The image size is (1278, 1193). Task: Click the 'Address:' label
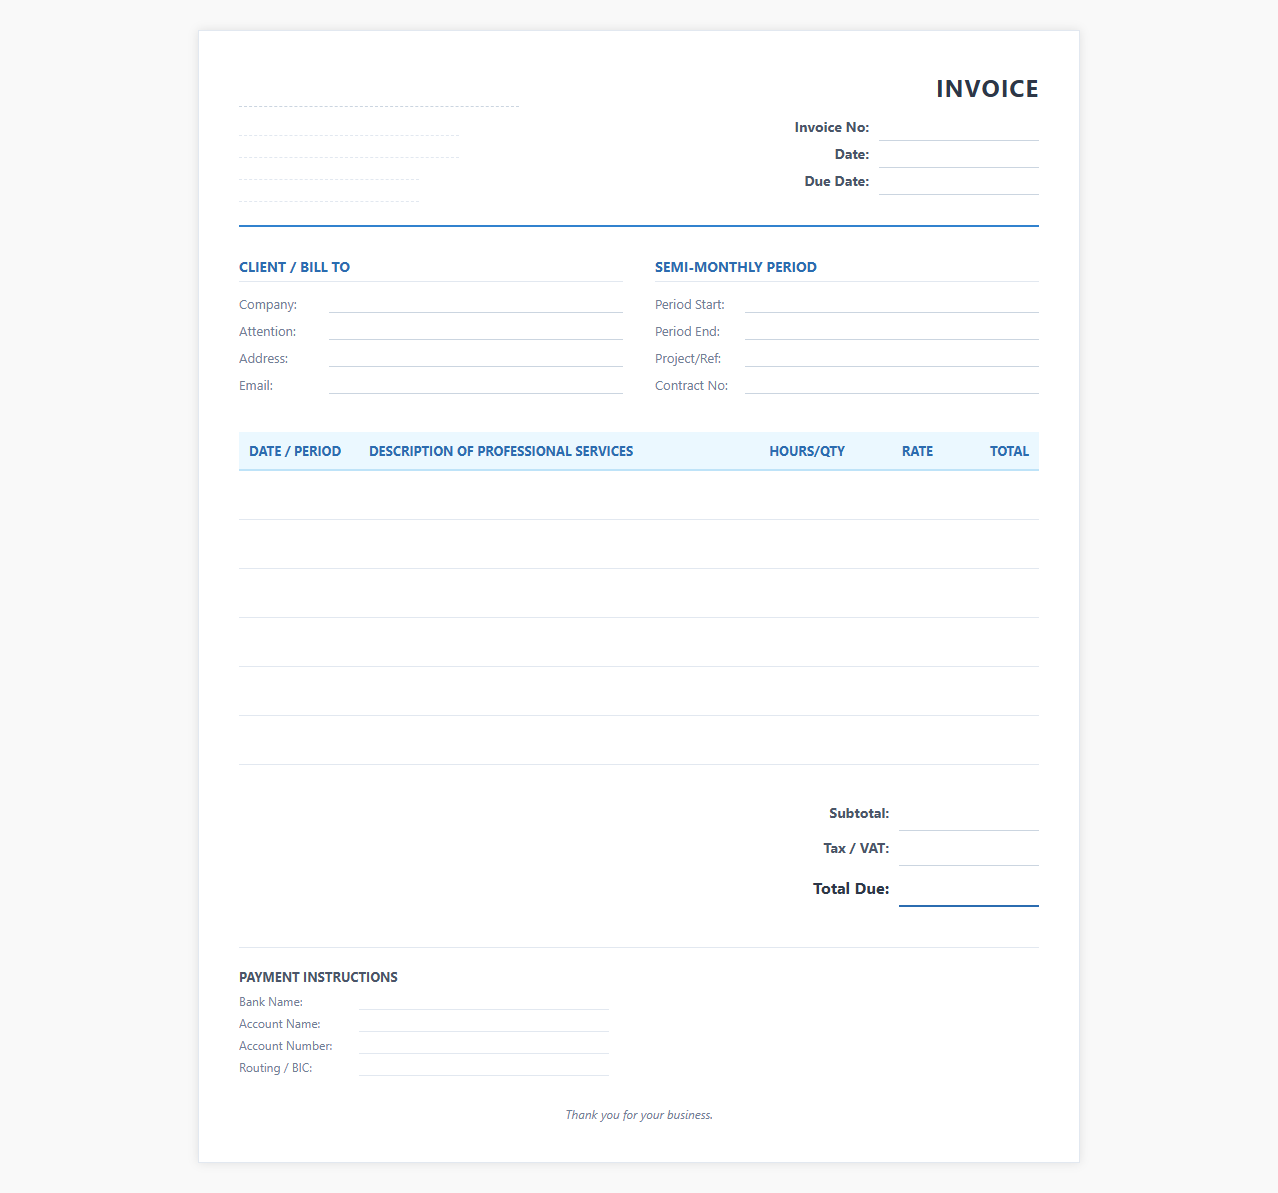pos(263,358)
